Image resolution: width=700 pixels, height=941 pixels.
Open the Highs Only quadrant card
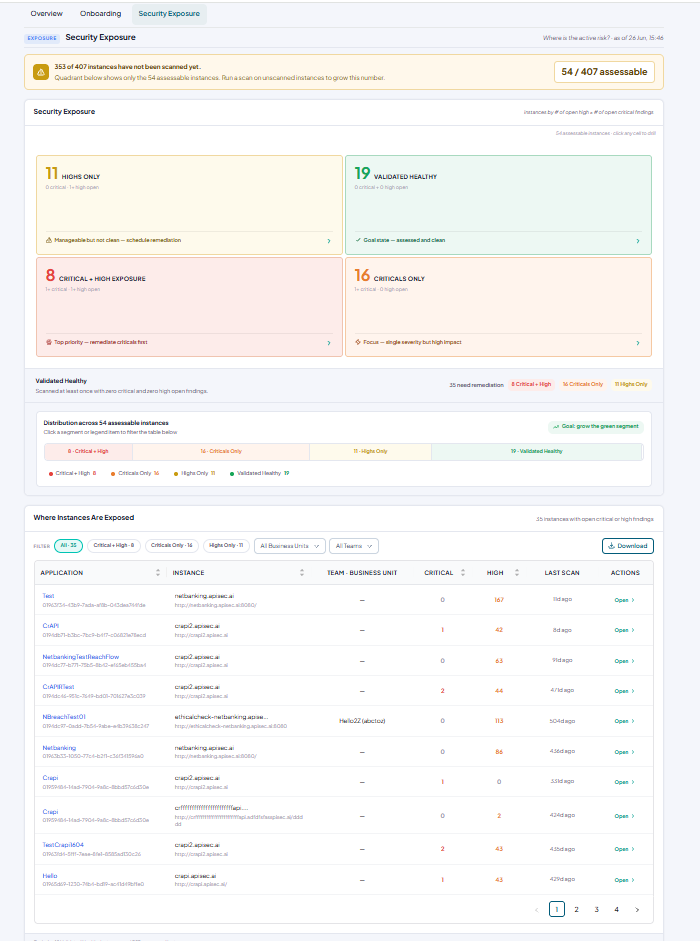click(x=189, y=205)
